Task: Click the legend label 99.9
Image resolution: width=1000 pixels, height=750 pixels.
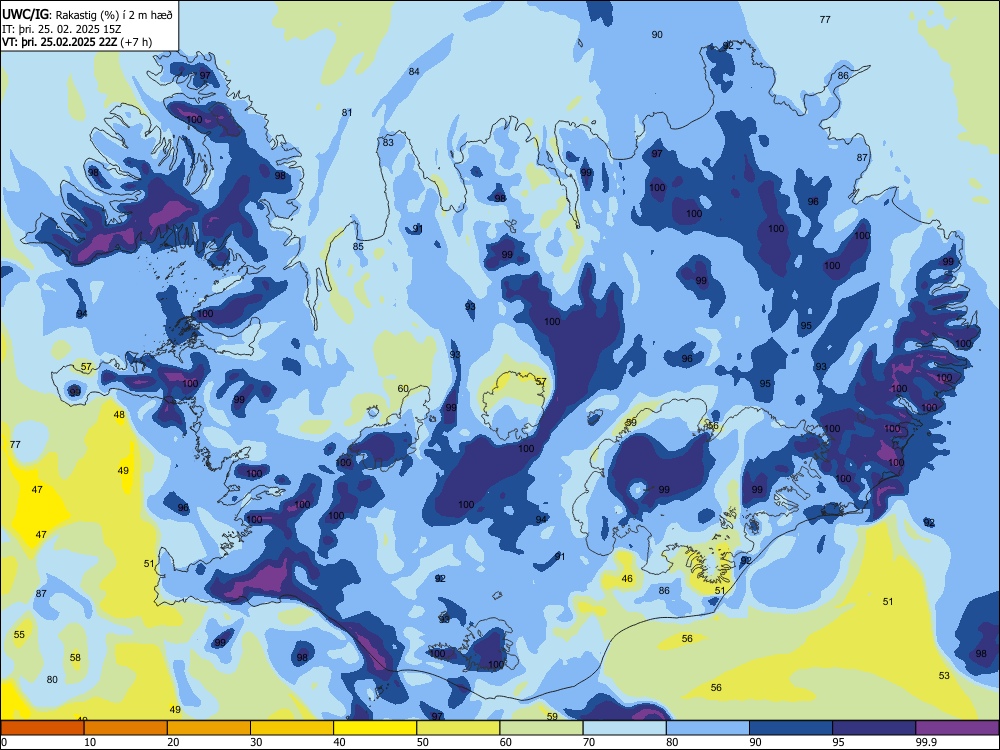Action: pyautogui.click(x=926, y=742)
